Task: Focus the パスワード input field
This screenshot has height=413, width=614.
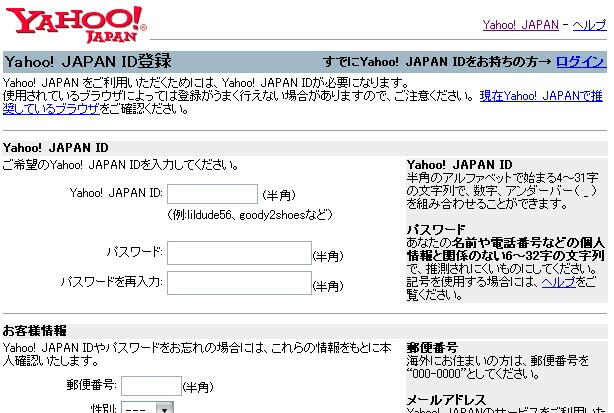Action: (239, 253)
